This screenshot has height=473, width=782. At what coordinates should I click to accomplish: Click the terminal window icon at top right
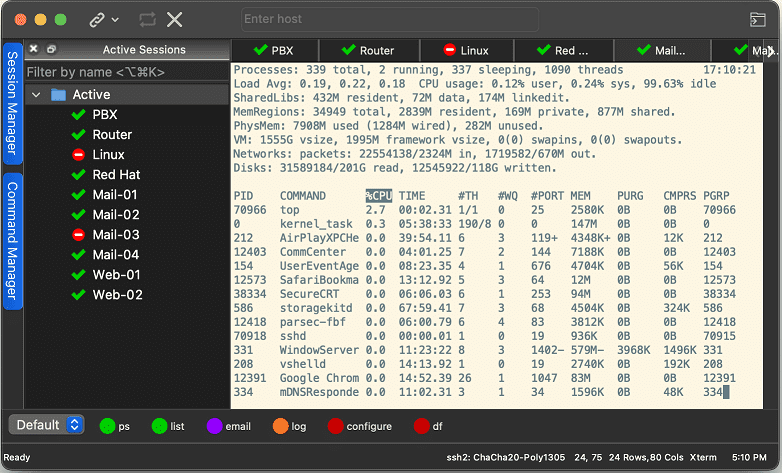[x=758, y=19]
